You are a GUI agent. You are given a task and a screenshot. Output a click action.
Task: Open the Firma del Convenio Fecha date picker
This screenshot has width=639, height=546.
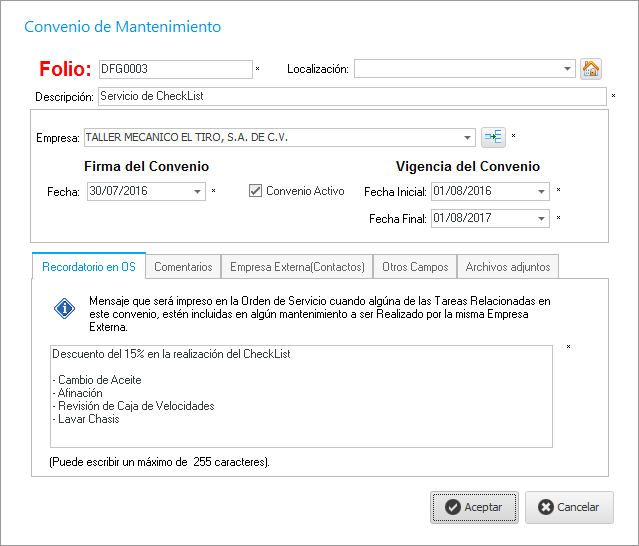[197, 191]
